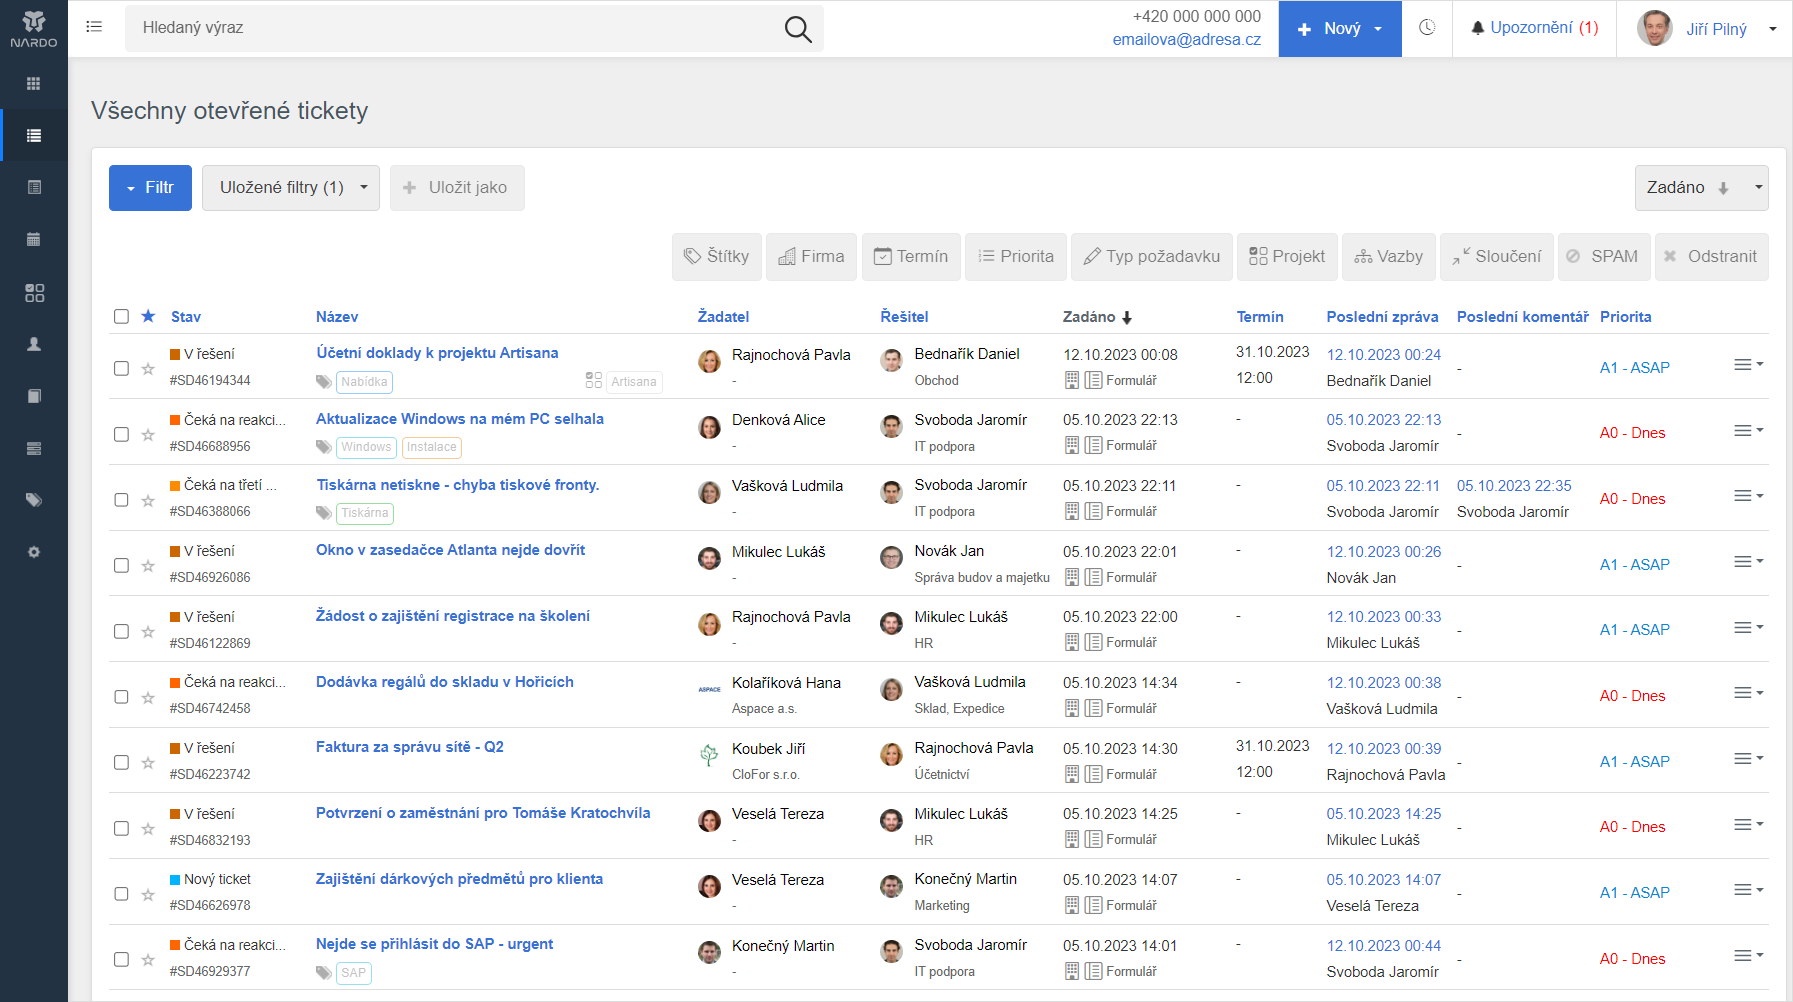
Task: Tick checkbox for Nejde se přihlásit SAP
Action: point(121,959)
